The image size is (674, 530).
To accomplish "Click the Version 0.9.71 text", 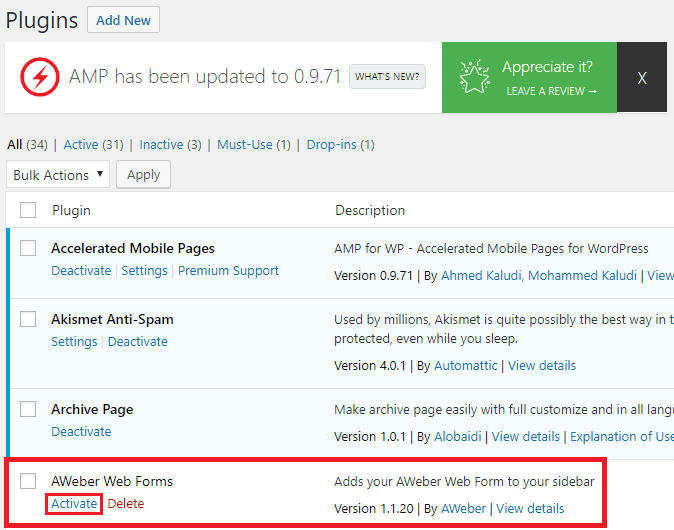I will (x=373, y=276).
